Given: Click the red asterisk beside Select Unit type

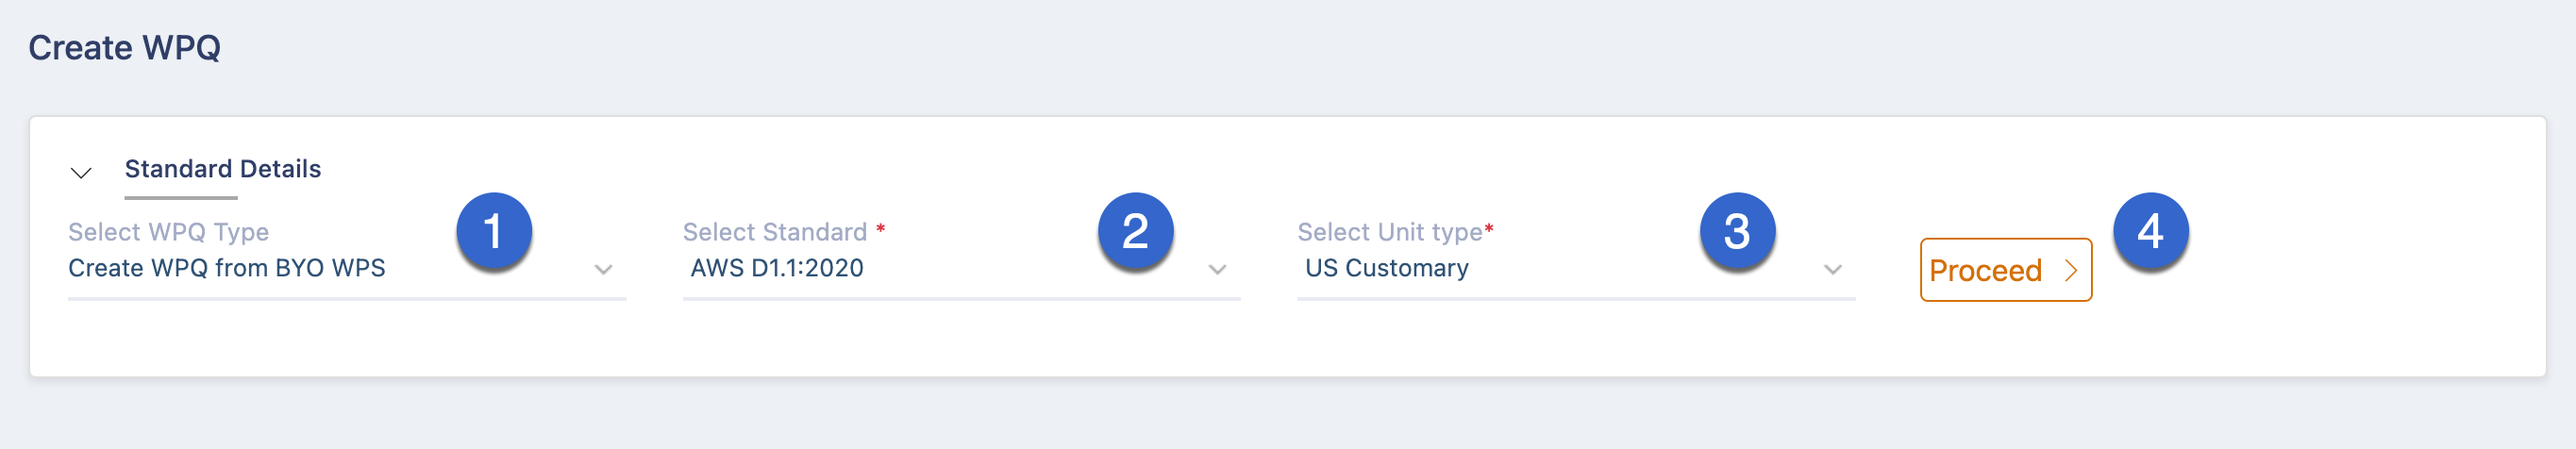Looking at the screenshot, I should (1488, 229).
